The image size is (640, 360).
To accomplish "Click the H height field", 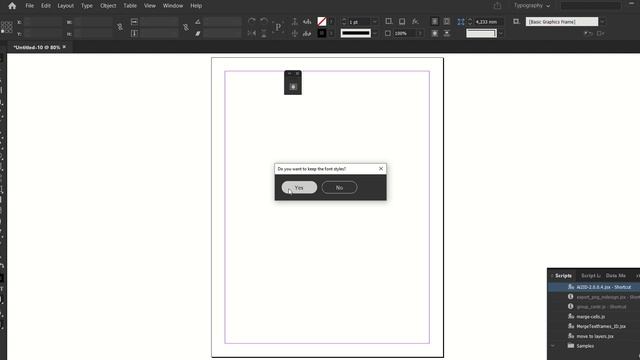I will click(x=94, y=33).
